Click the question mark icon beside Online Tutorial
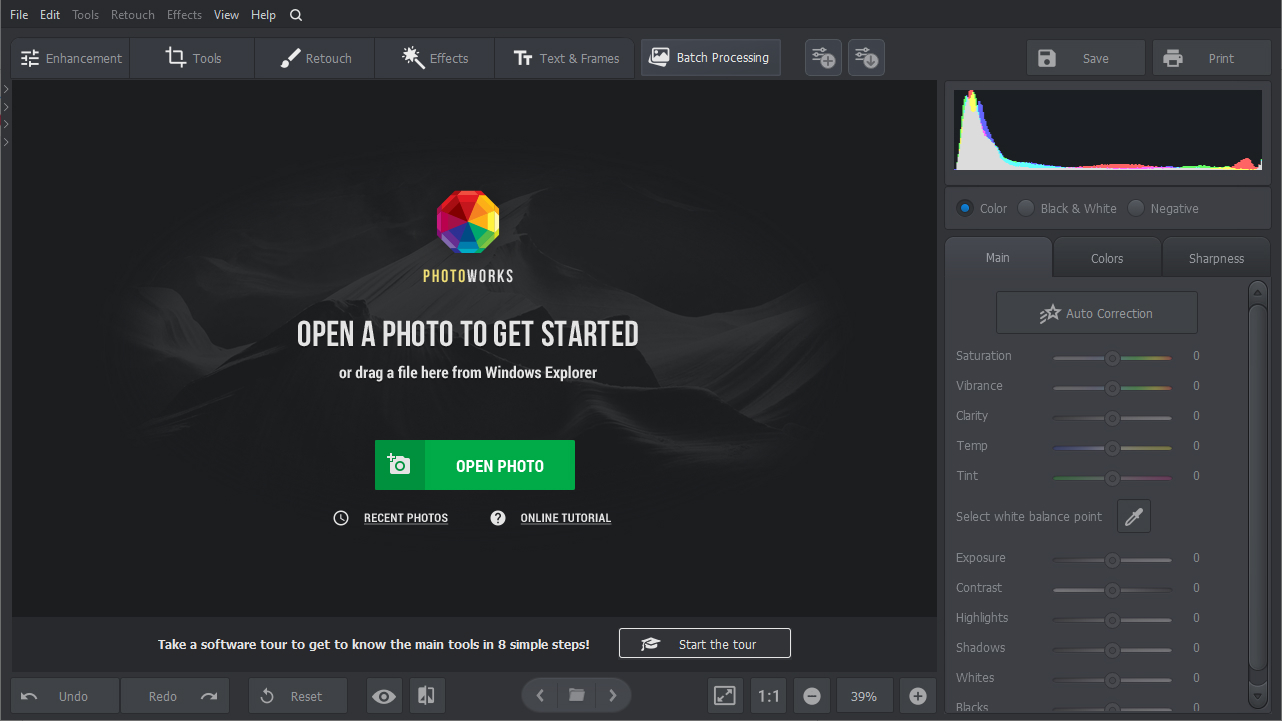The image size is (1282, 721). click(498, 518)
